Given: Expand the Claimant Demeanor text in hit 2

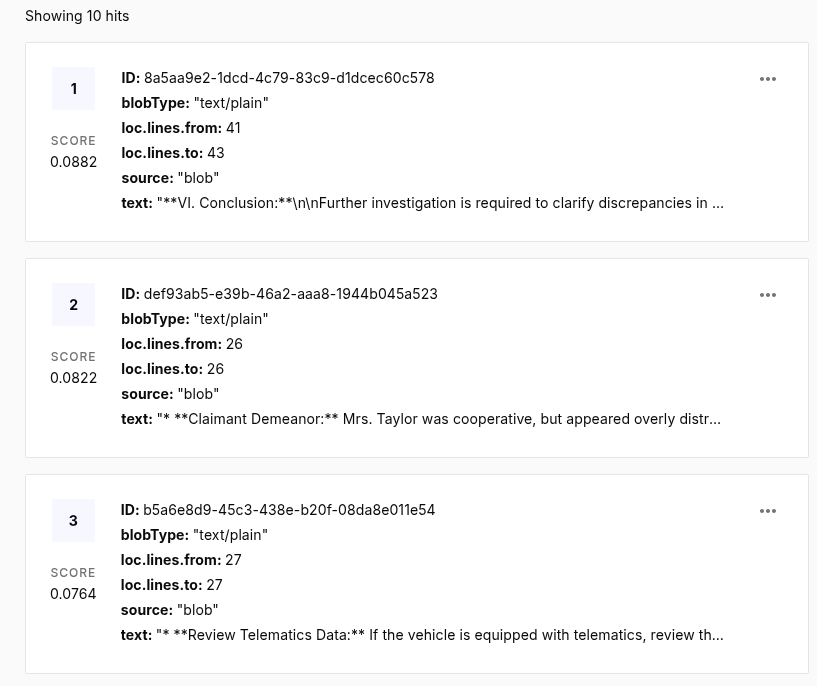Looking at the screenshot, I should click(x=438, y=419).
